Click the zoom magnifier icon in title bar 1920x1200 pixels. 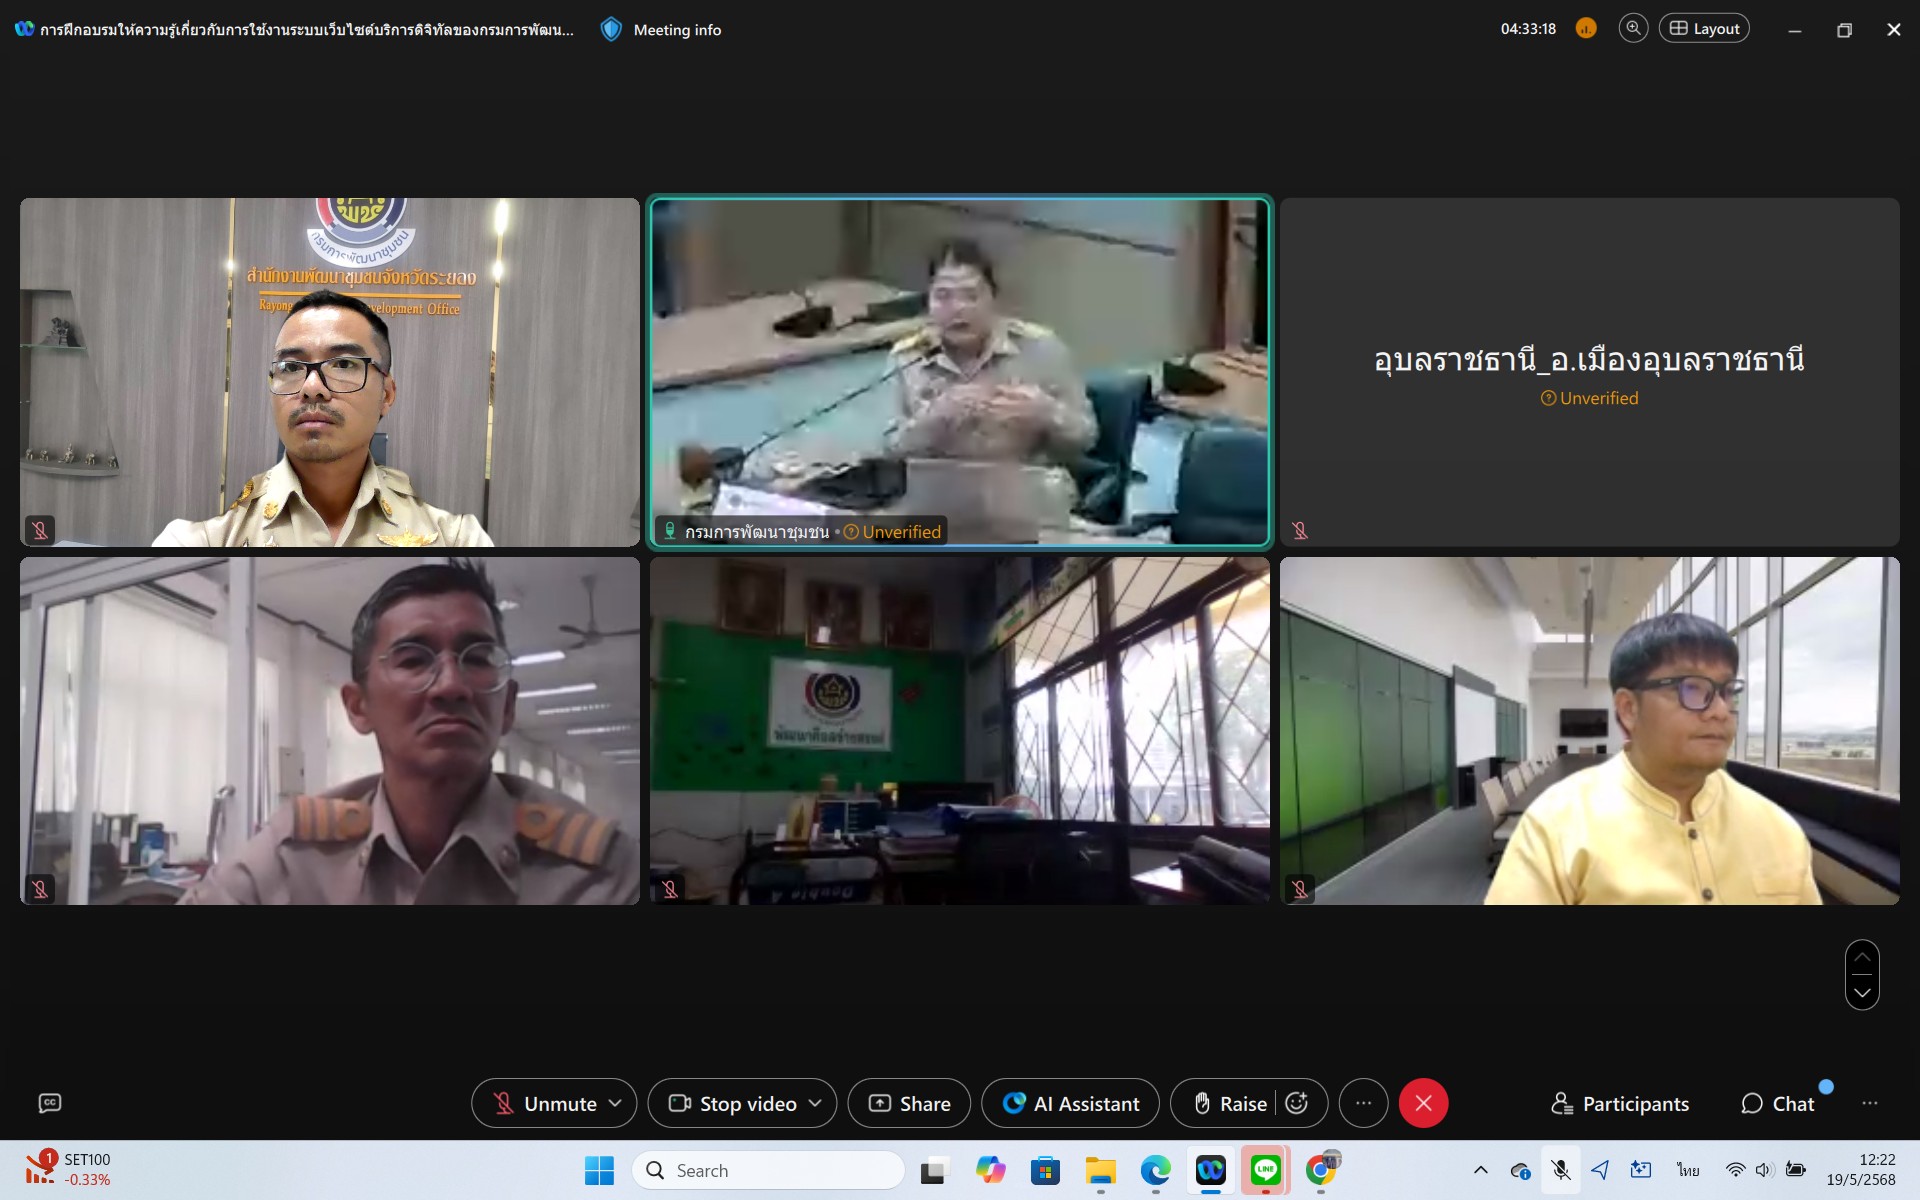(x=1633, y=29)
